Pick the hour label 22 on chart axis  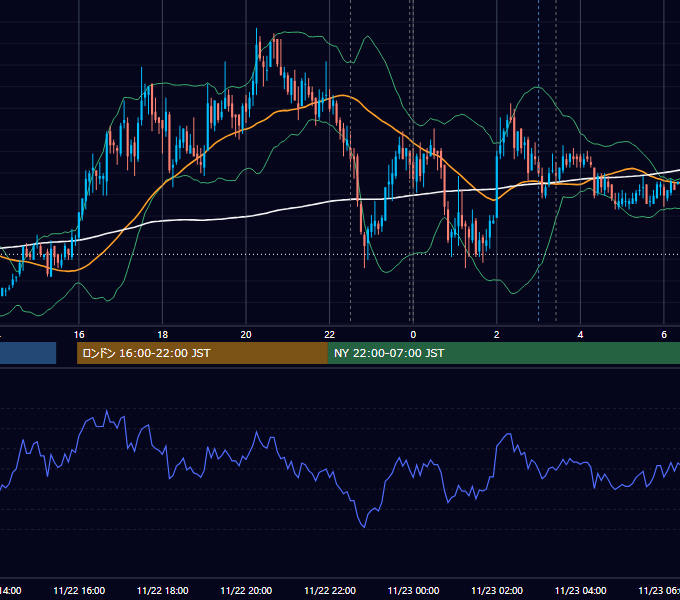pos(330,335)
